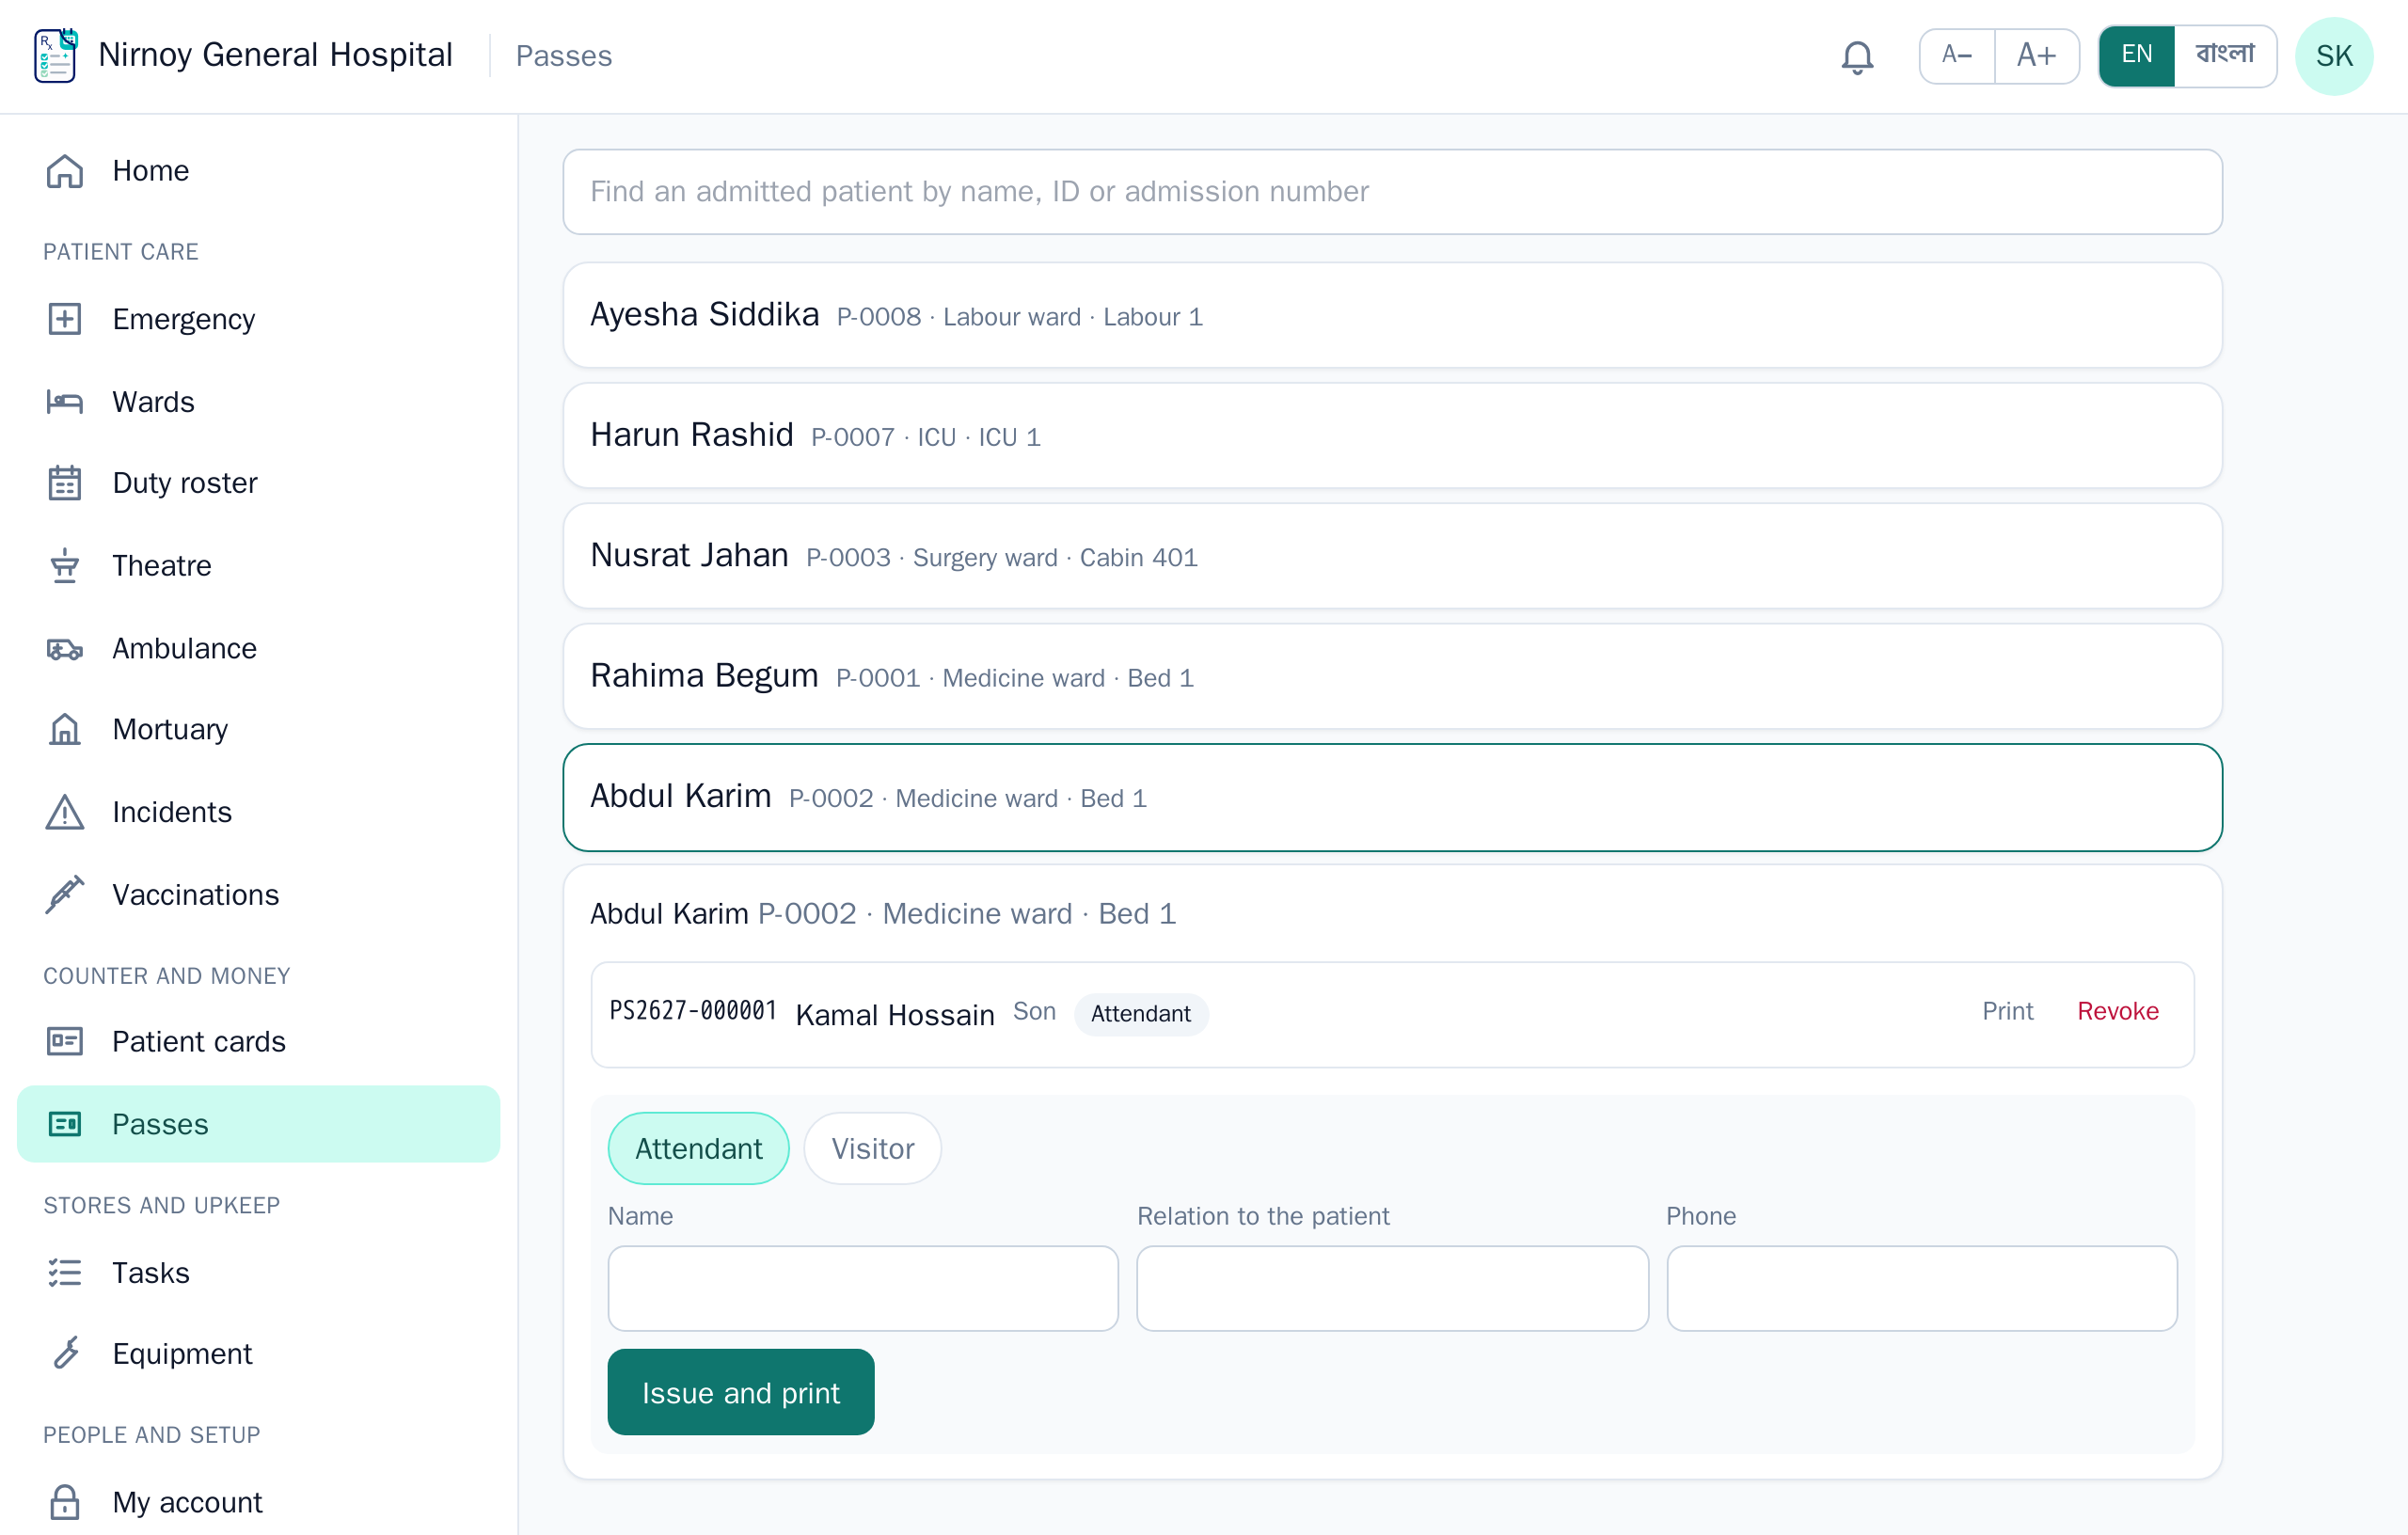Open Incidents from the sidebar
Viewport: 2408px width, 1535px height.
point(258,812)
